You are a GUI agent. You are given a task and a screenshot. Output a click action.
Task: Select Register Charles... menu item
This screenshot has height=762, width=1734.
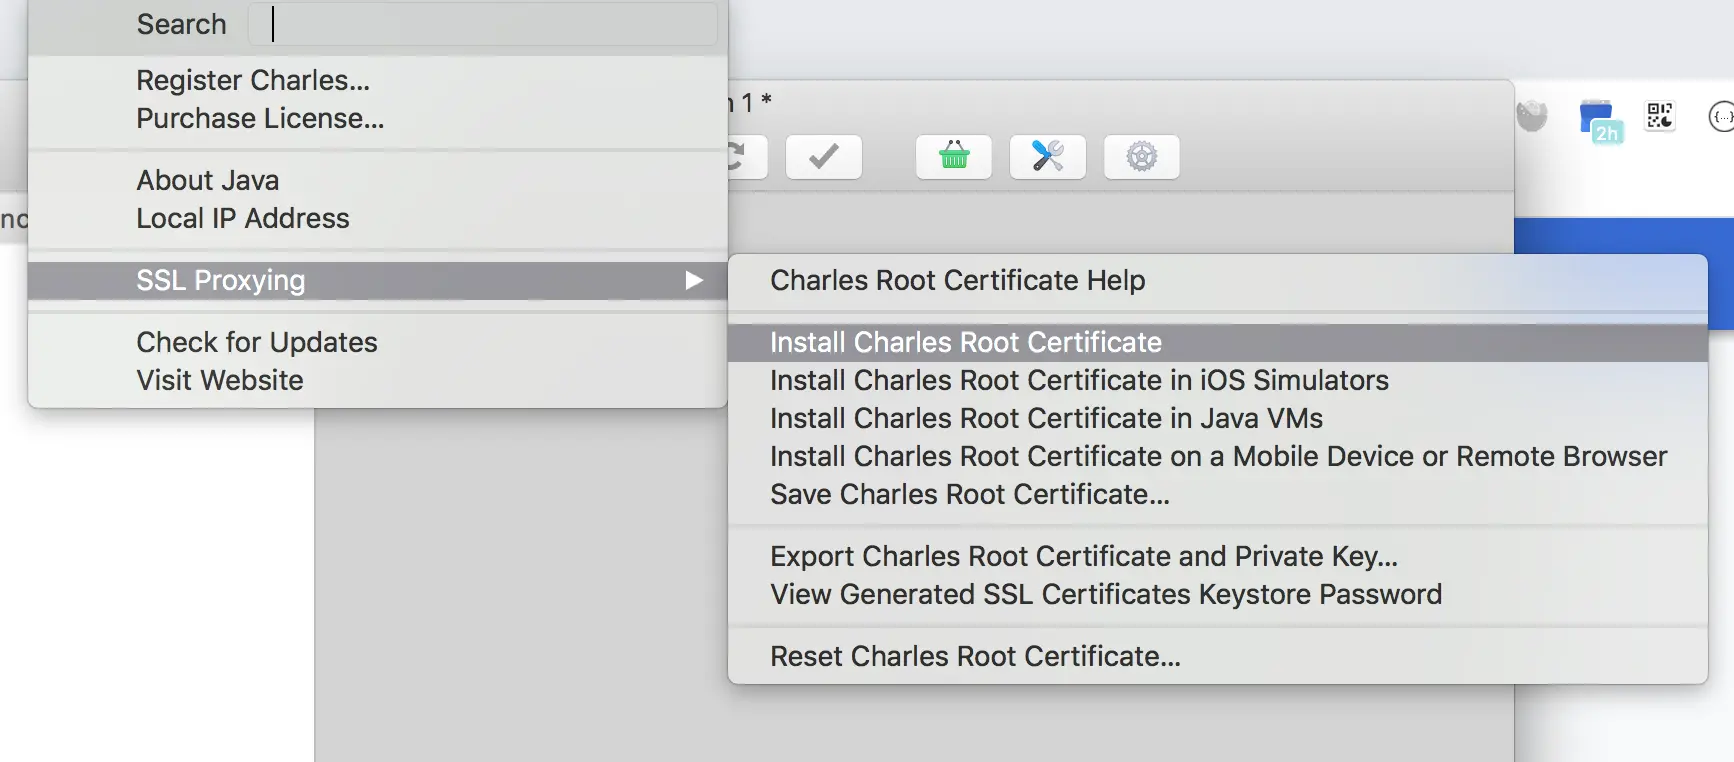pyautogui.click(x=378, y=80)
